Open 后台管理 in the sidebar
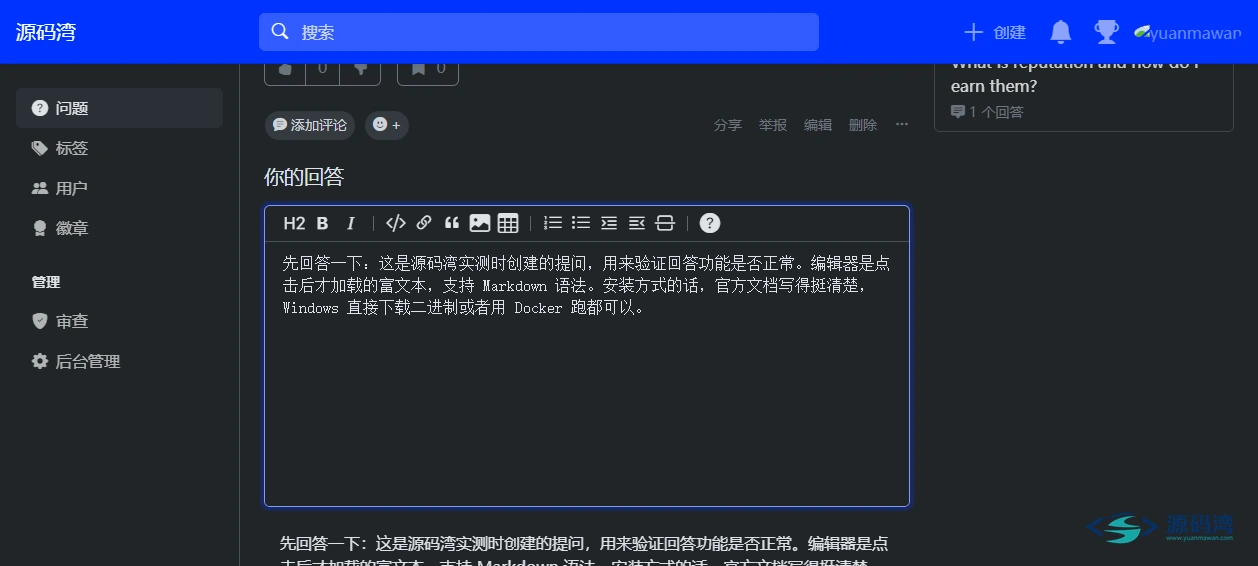The image size is (1258, 566). 119,361
